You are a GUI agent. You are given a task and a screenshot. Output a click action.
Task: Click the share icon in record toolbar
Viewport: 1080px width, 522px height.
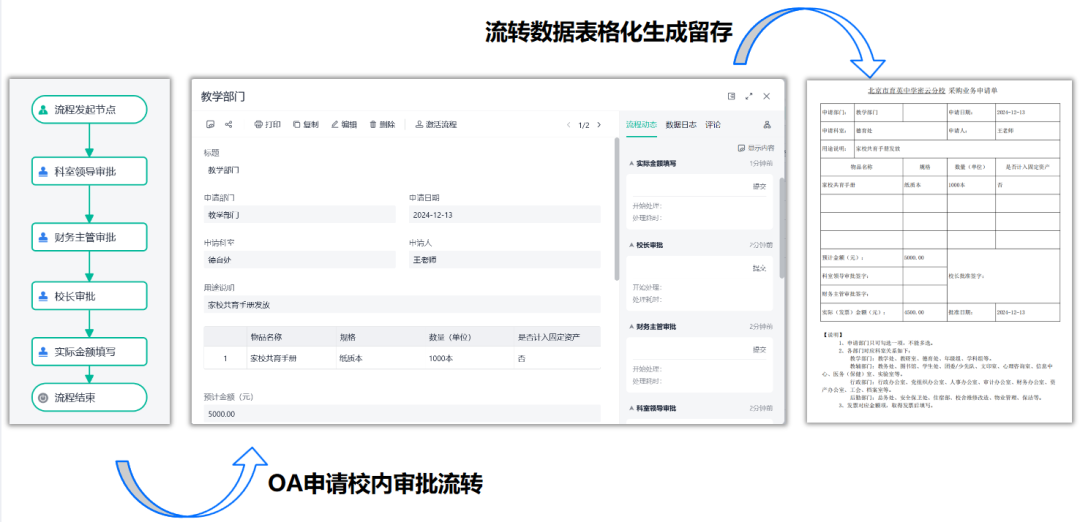click(x=229, y=125)
